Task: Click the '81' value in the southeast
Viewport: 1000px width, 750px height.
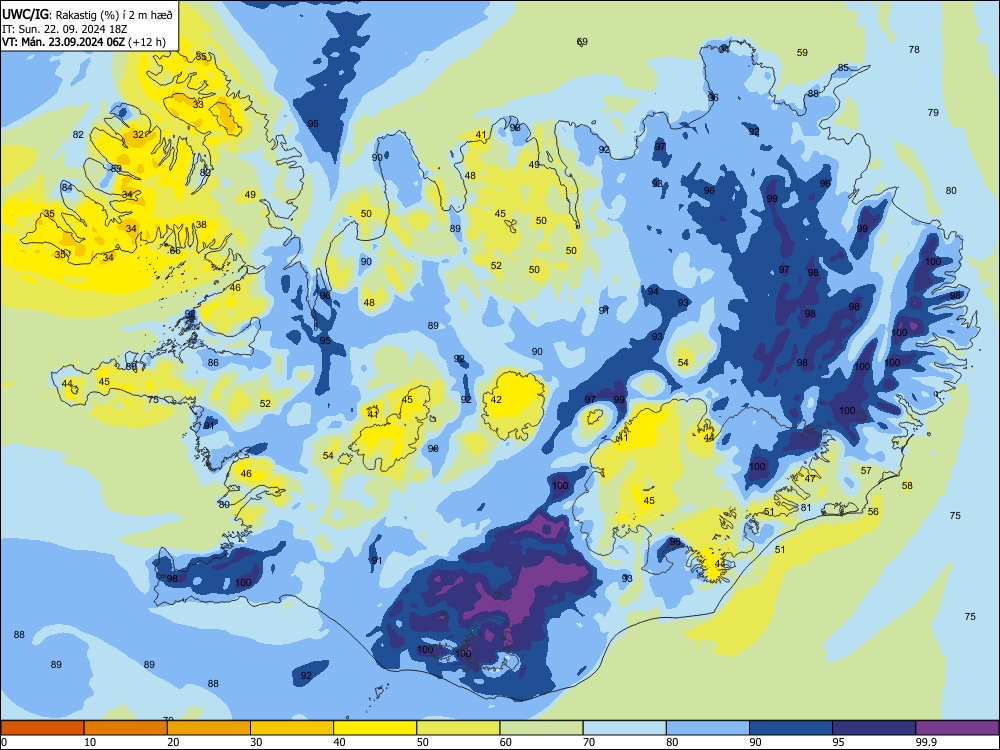Action: [806, 508]
